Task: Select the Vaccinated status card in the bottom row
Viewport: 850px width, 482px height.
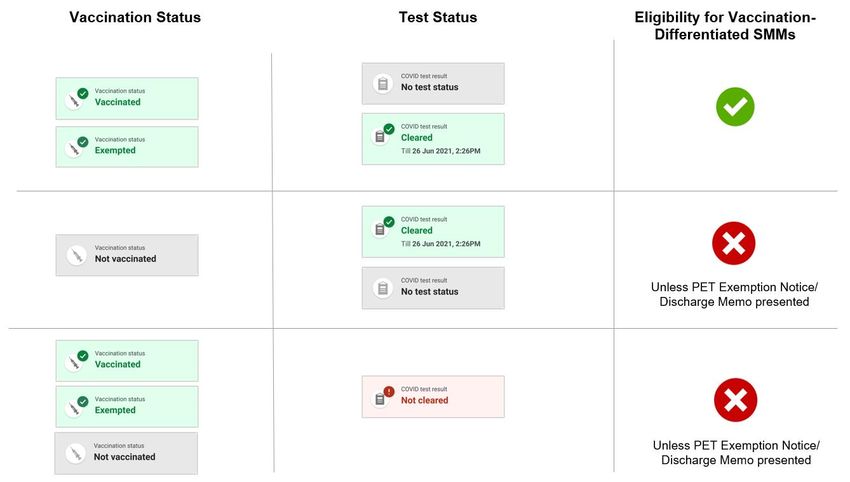Action: [127, 361]
